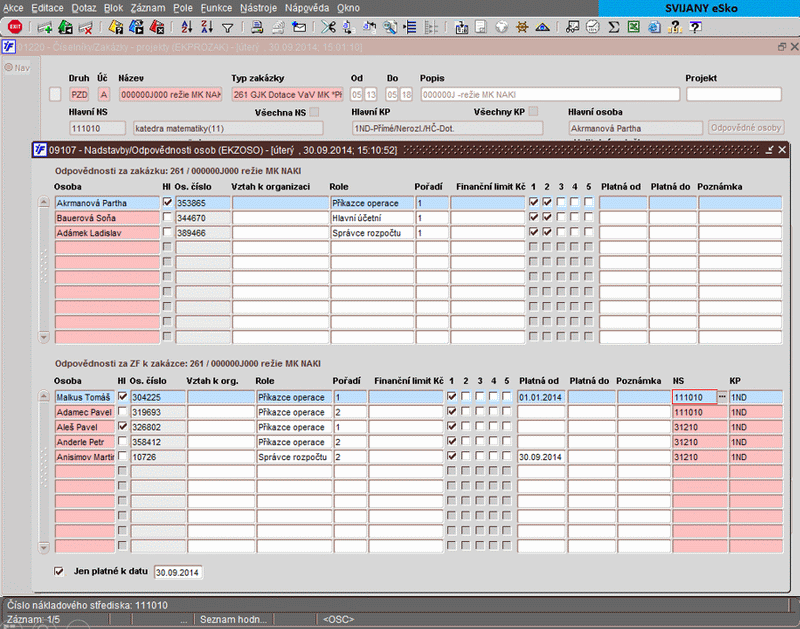Click the 'Odpovědné osoby' button

[x=745, y=128]
